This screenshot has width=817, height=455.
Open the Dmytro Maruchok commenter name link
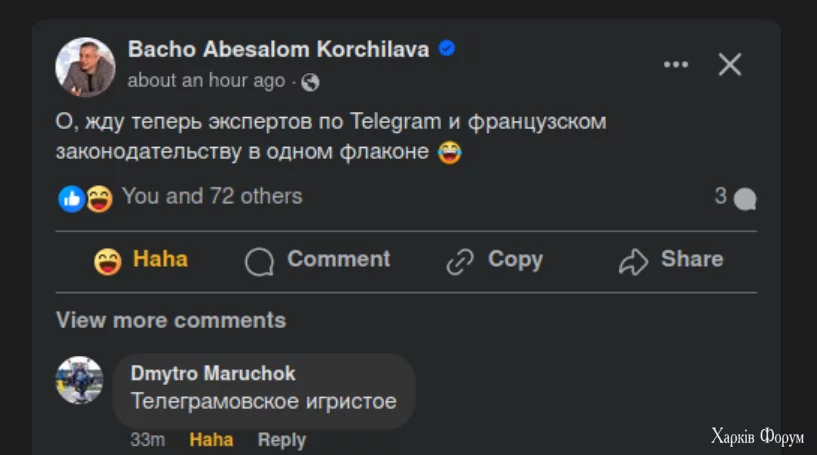[213, 373]
